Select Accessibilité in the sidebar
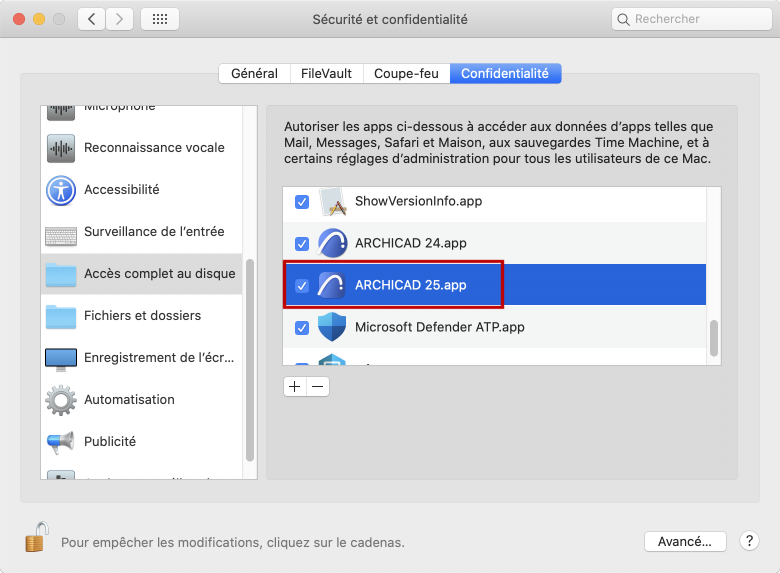780x573 pixels. coord(122,190)
